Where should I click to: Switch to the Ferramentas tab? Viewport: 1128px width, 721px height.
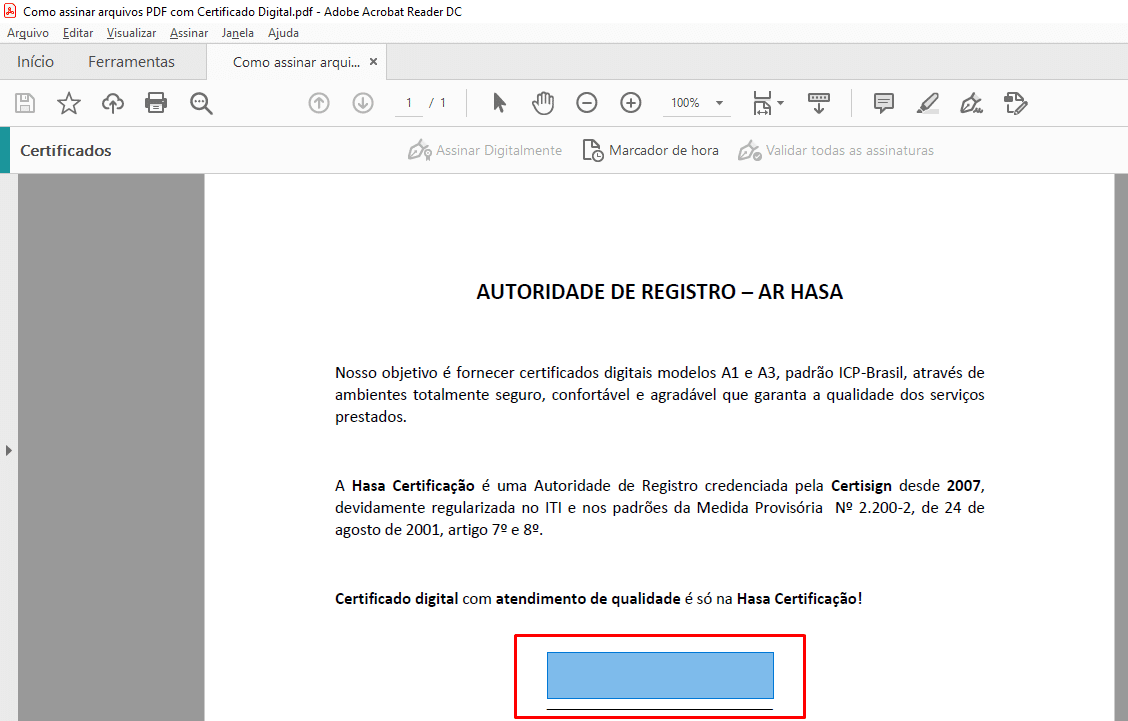131,62
